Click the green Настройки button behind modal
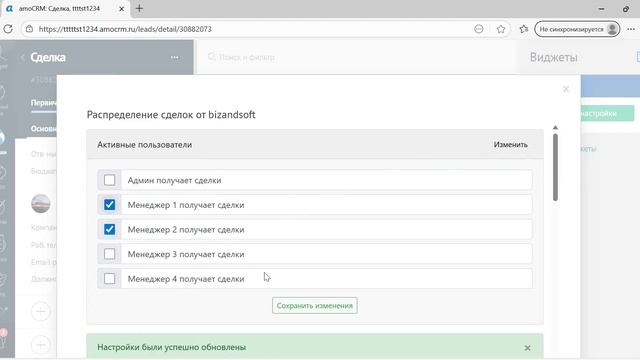The width and height of the screenshot is (640, 360). coord(607,113)
